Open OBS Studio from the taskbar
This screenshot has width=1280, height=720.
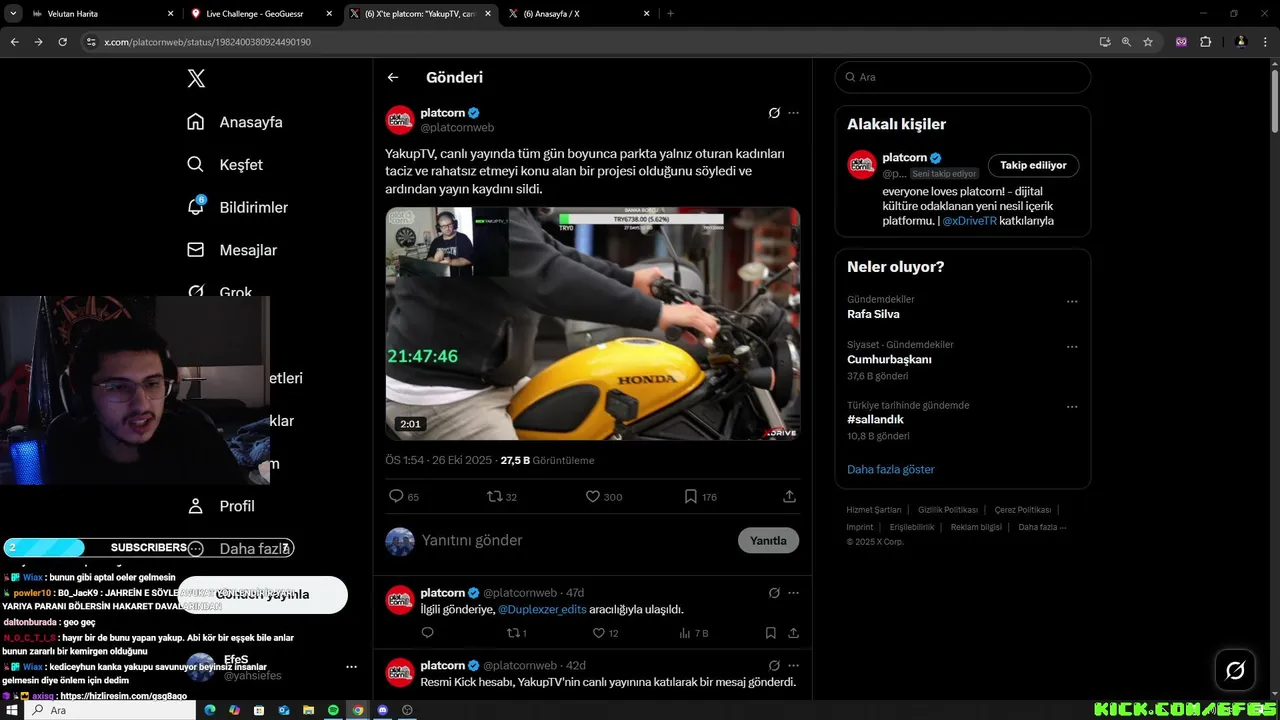pyautogui.click(x=407, y=710)
